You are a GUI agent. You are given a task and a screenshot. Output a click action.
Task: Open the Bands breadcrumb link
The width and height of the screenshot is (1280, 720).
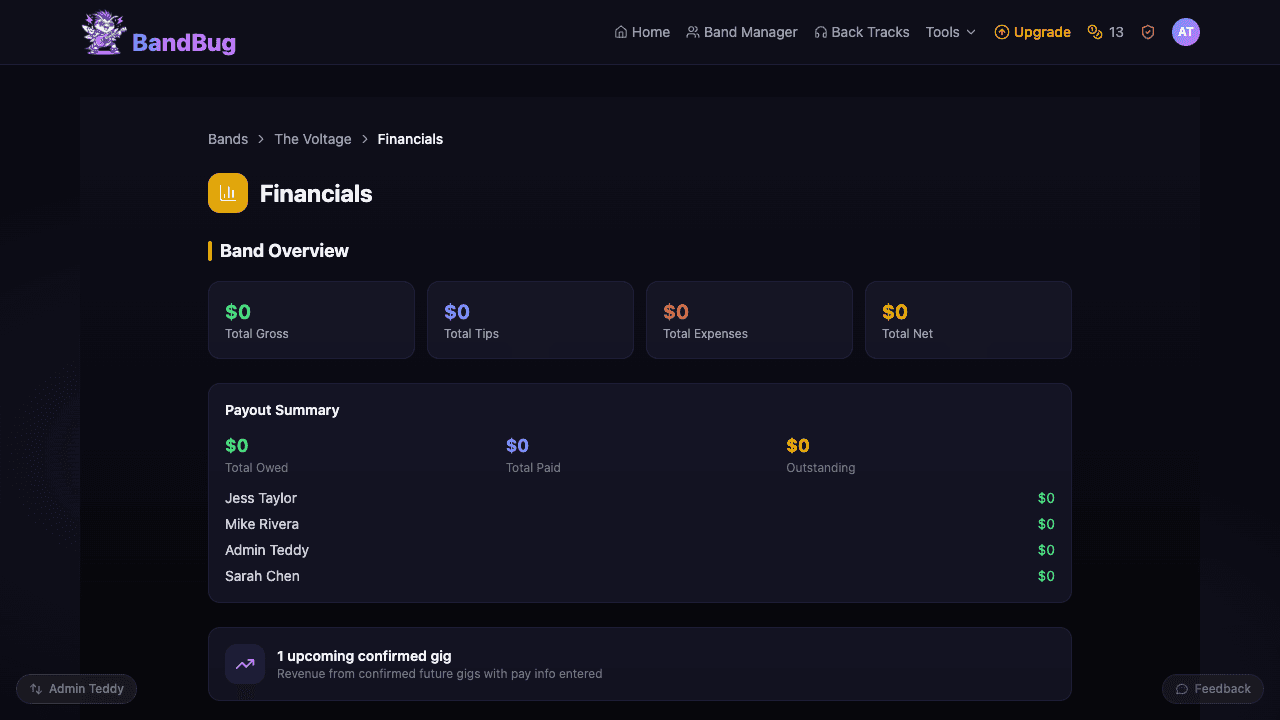227,138
